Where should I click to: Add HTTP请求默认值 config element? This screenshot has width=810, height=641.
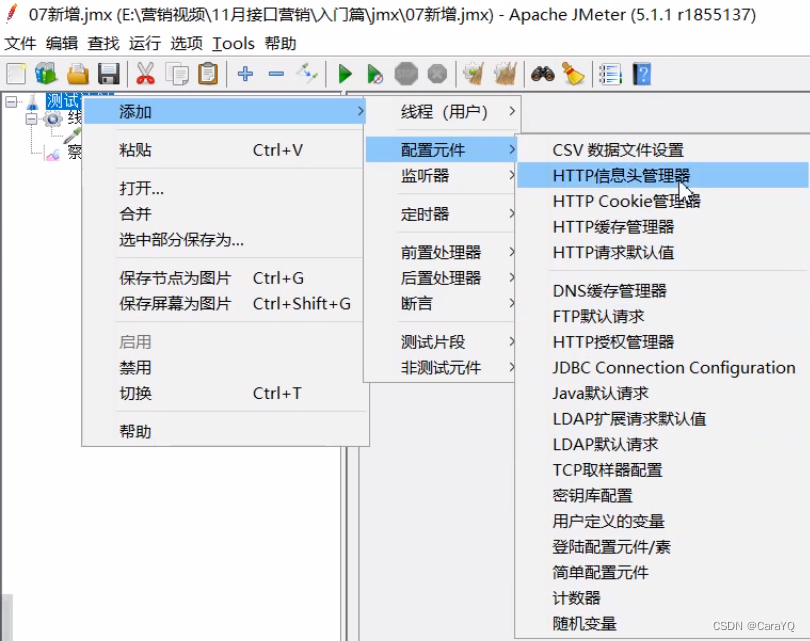coord(663,253)
